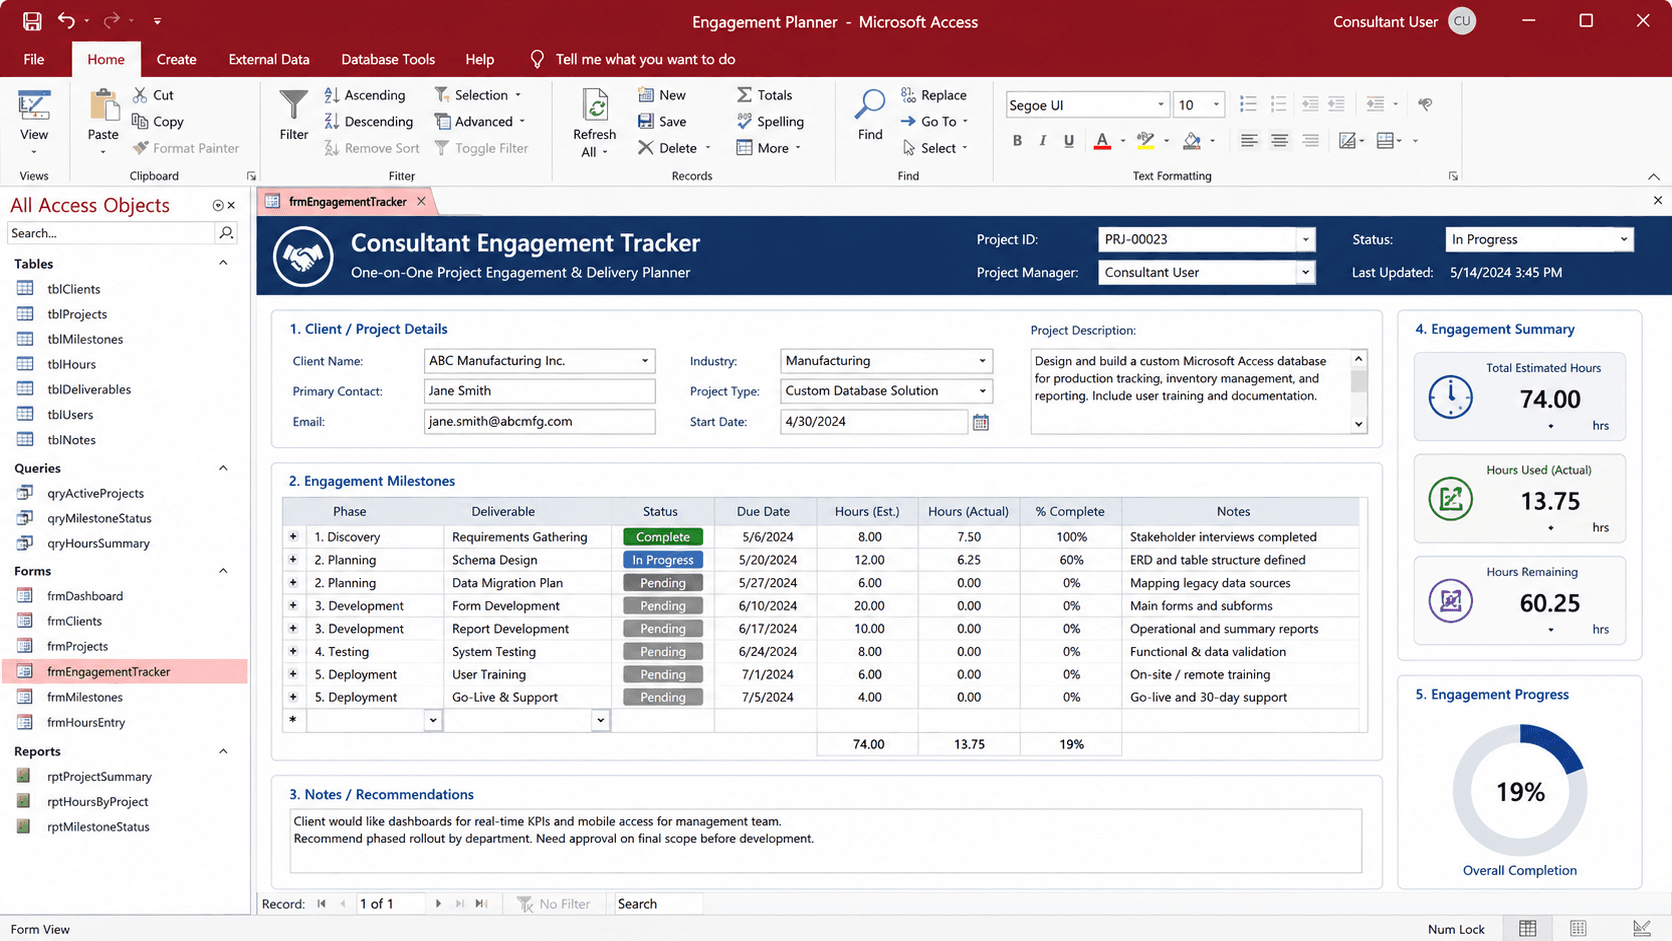Click Form View icon in status bar

coord(1528,929)
